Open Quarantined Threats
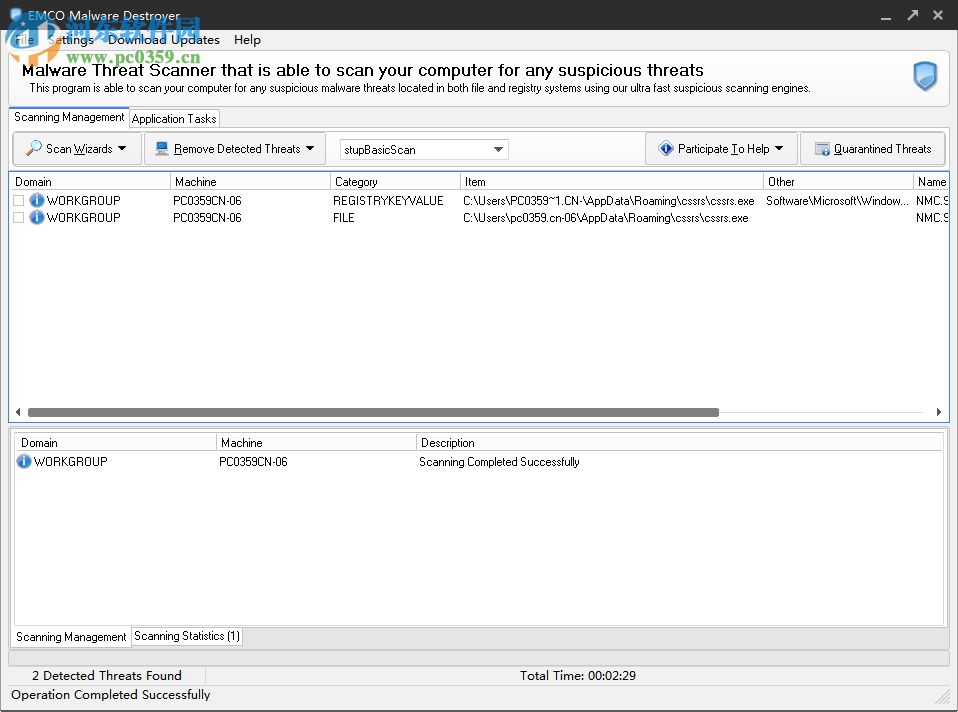958x712 pixels. pos(872,148)
